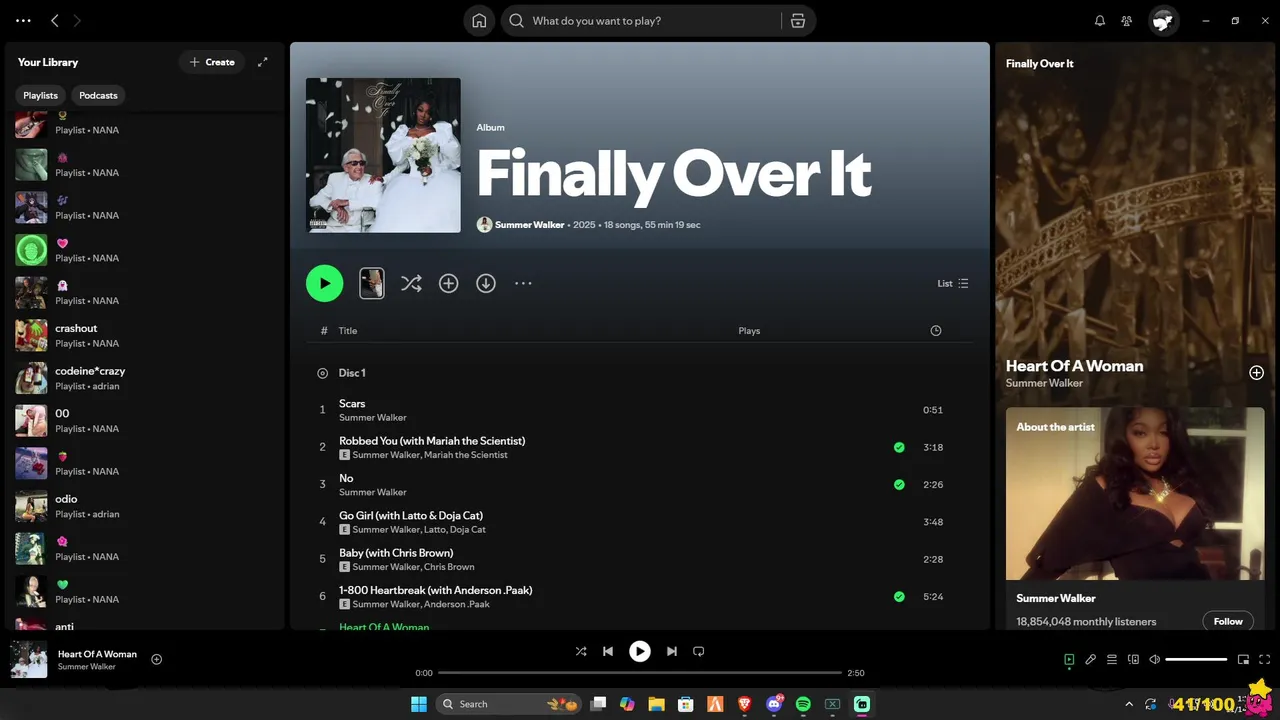Select the Scars track row
1280x720 pixels.
pos(639,410)
